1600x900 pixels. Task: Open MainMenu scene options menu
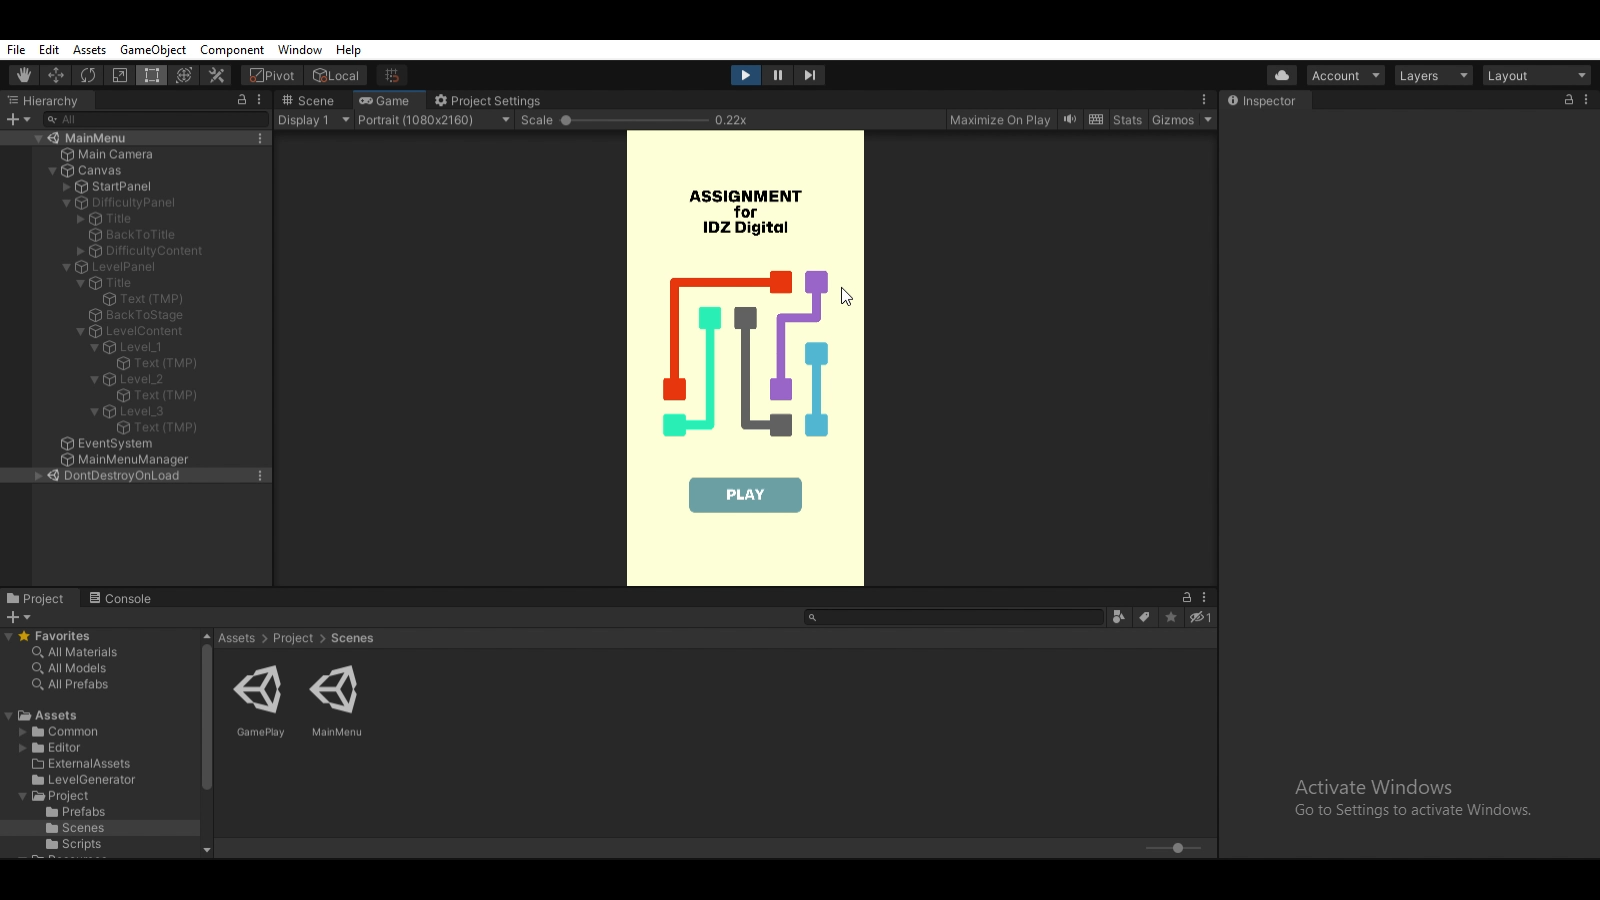click(260, 138)
